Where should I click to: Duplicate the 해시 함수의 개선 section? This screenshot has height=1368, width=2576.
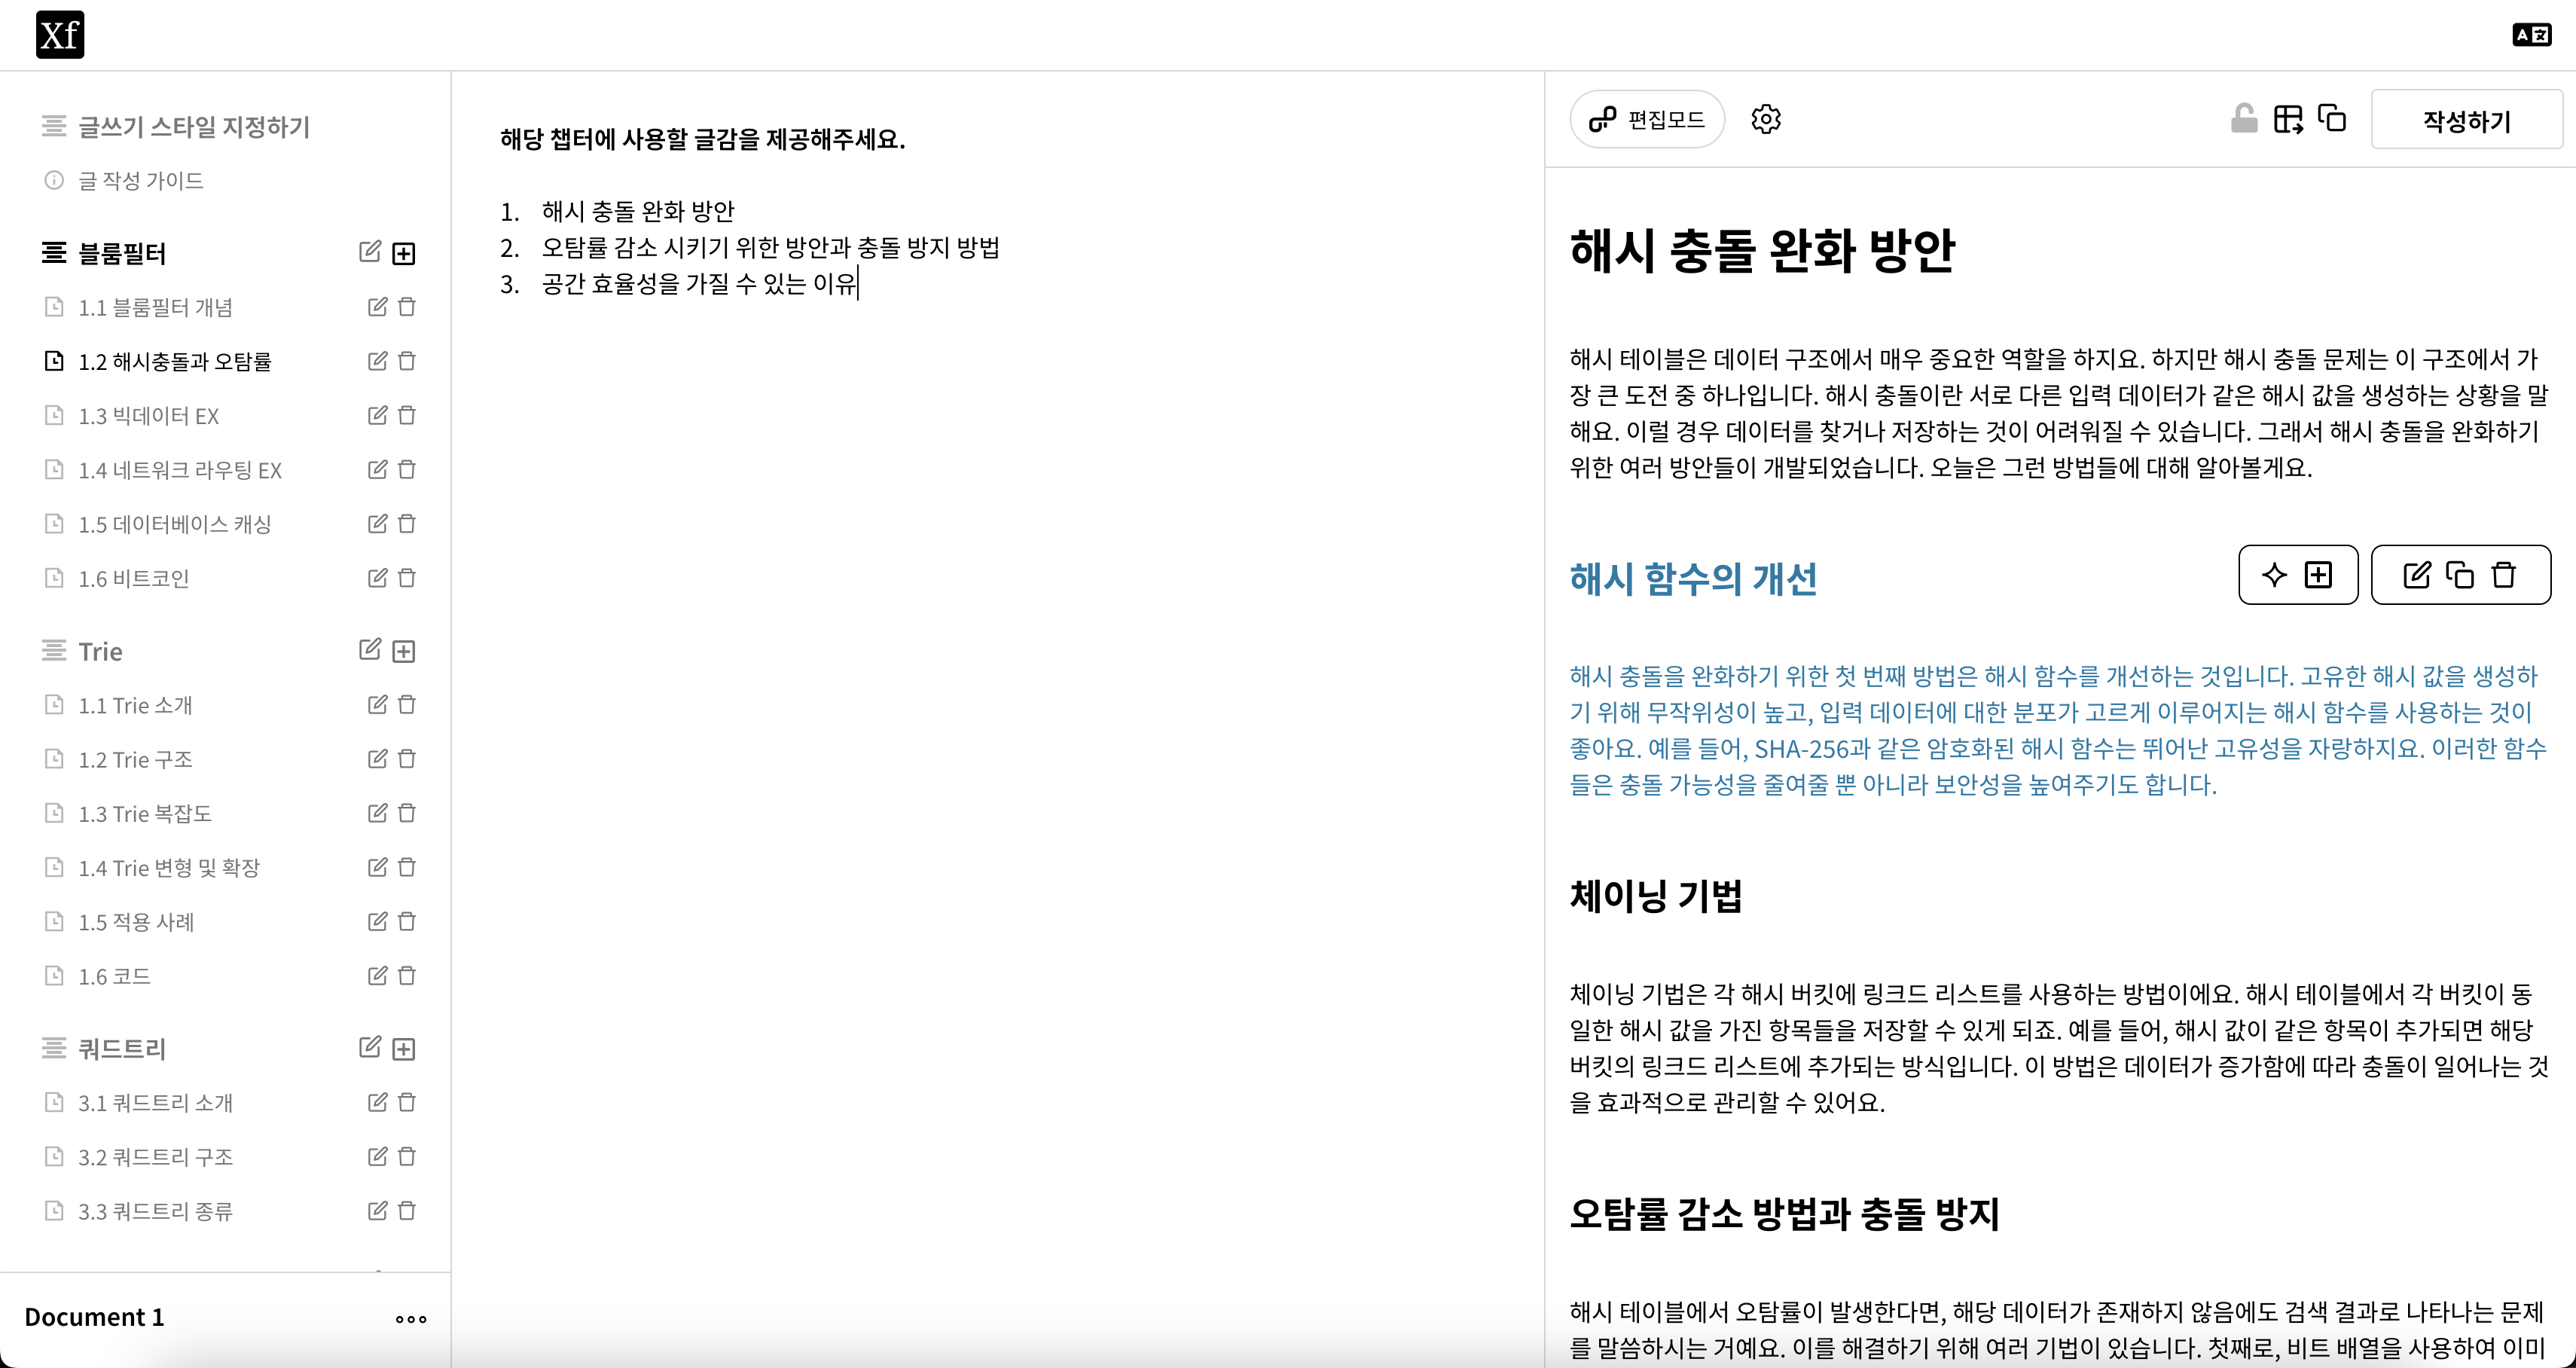click(2460, 575)
